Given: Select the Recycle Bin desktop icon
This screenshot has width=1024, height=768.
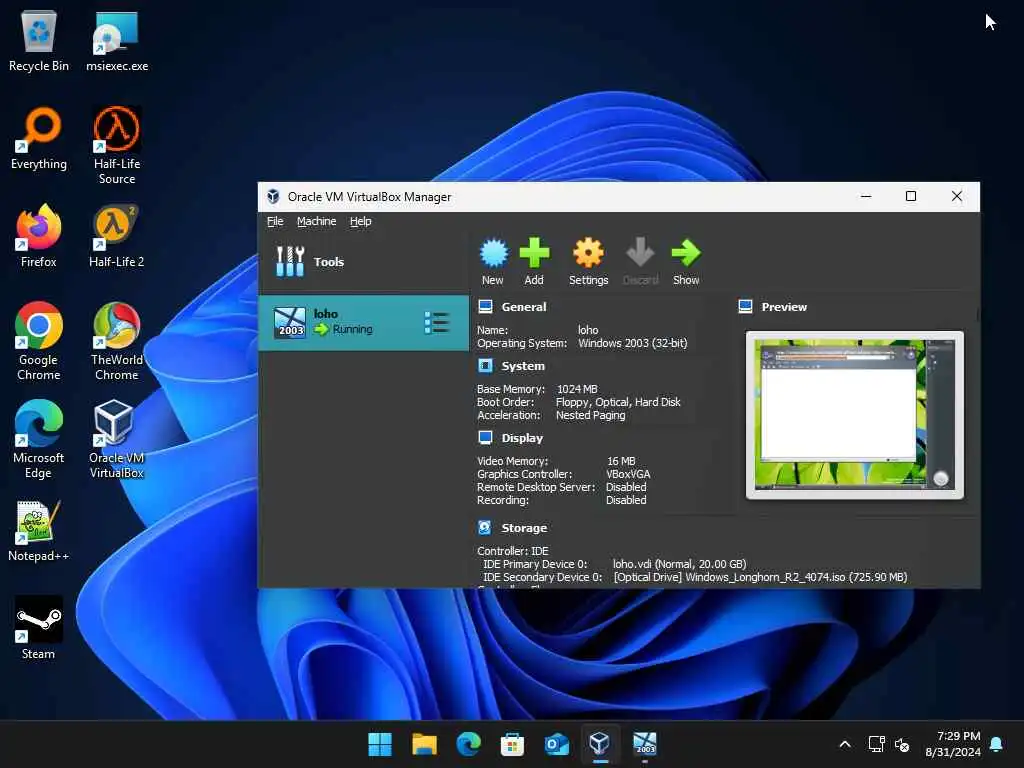Looking at the screenshot, I should point(39,41).
